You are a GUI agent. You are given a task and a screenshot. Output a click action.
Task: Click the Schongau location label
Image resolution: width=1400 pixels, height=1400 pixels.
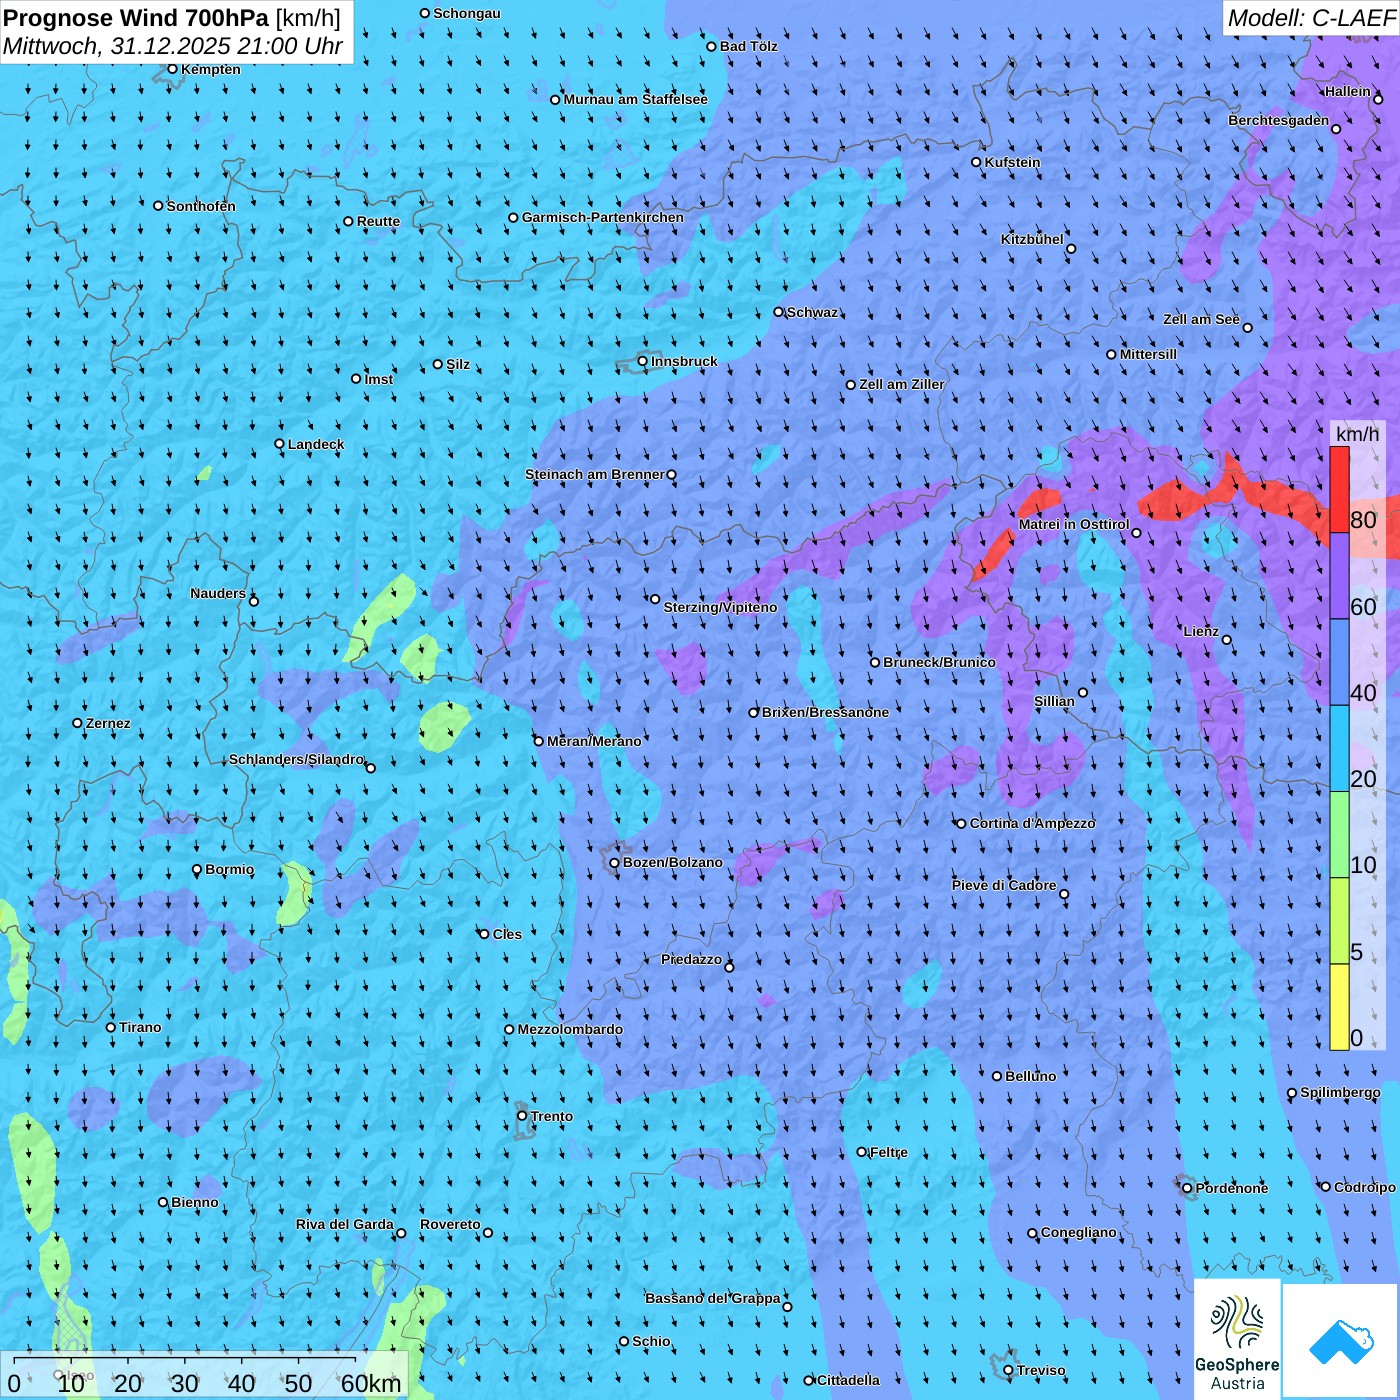(467, 13)
